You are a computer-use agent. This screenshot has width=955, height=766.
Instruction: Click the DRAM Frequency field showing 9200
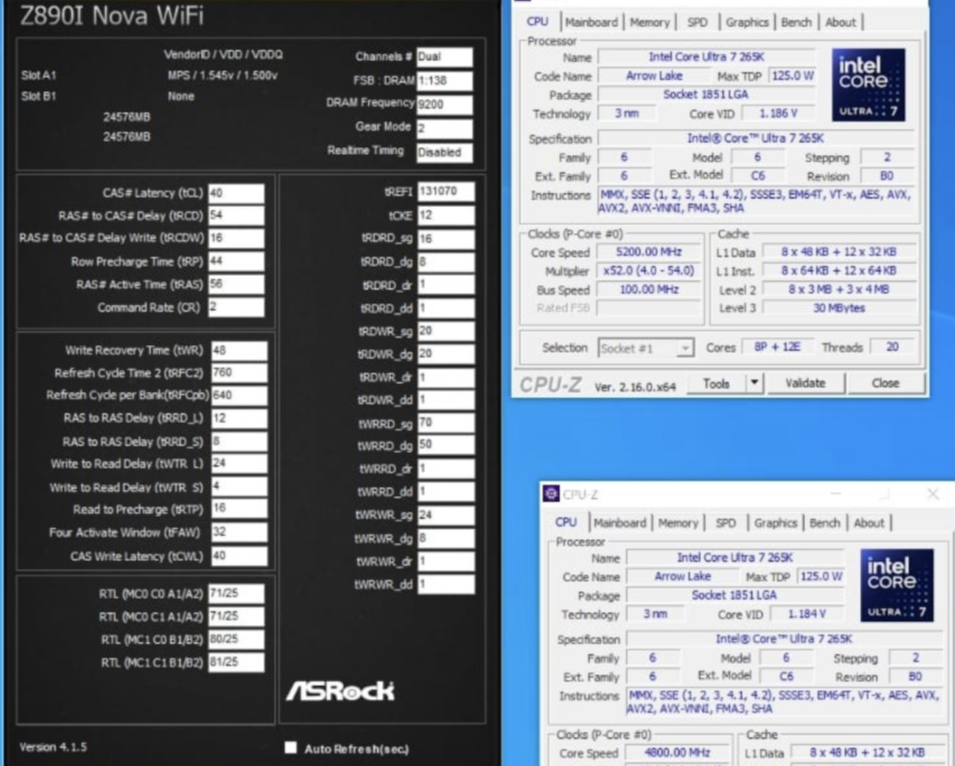tap(445, 105)
